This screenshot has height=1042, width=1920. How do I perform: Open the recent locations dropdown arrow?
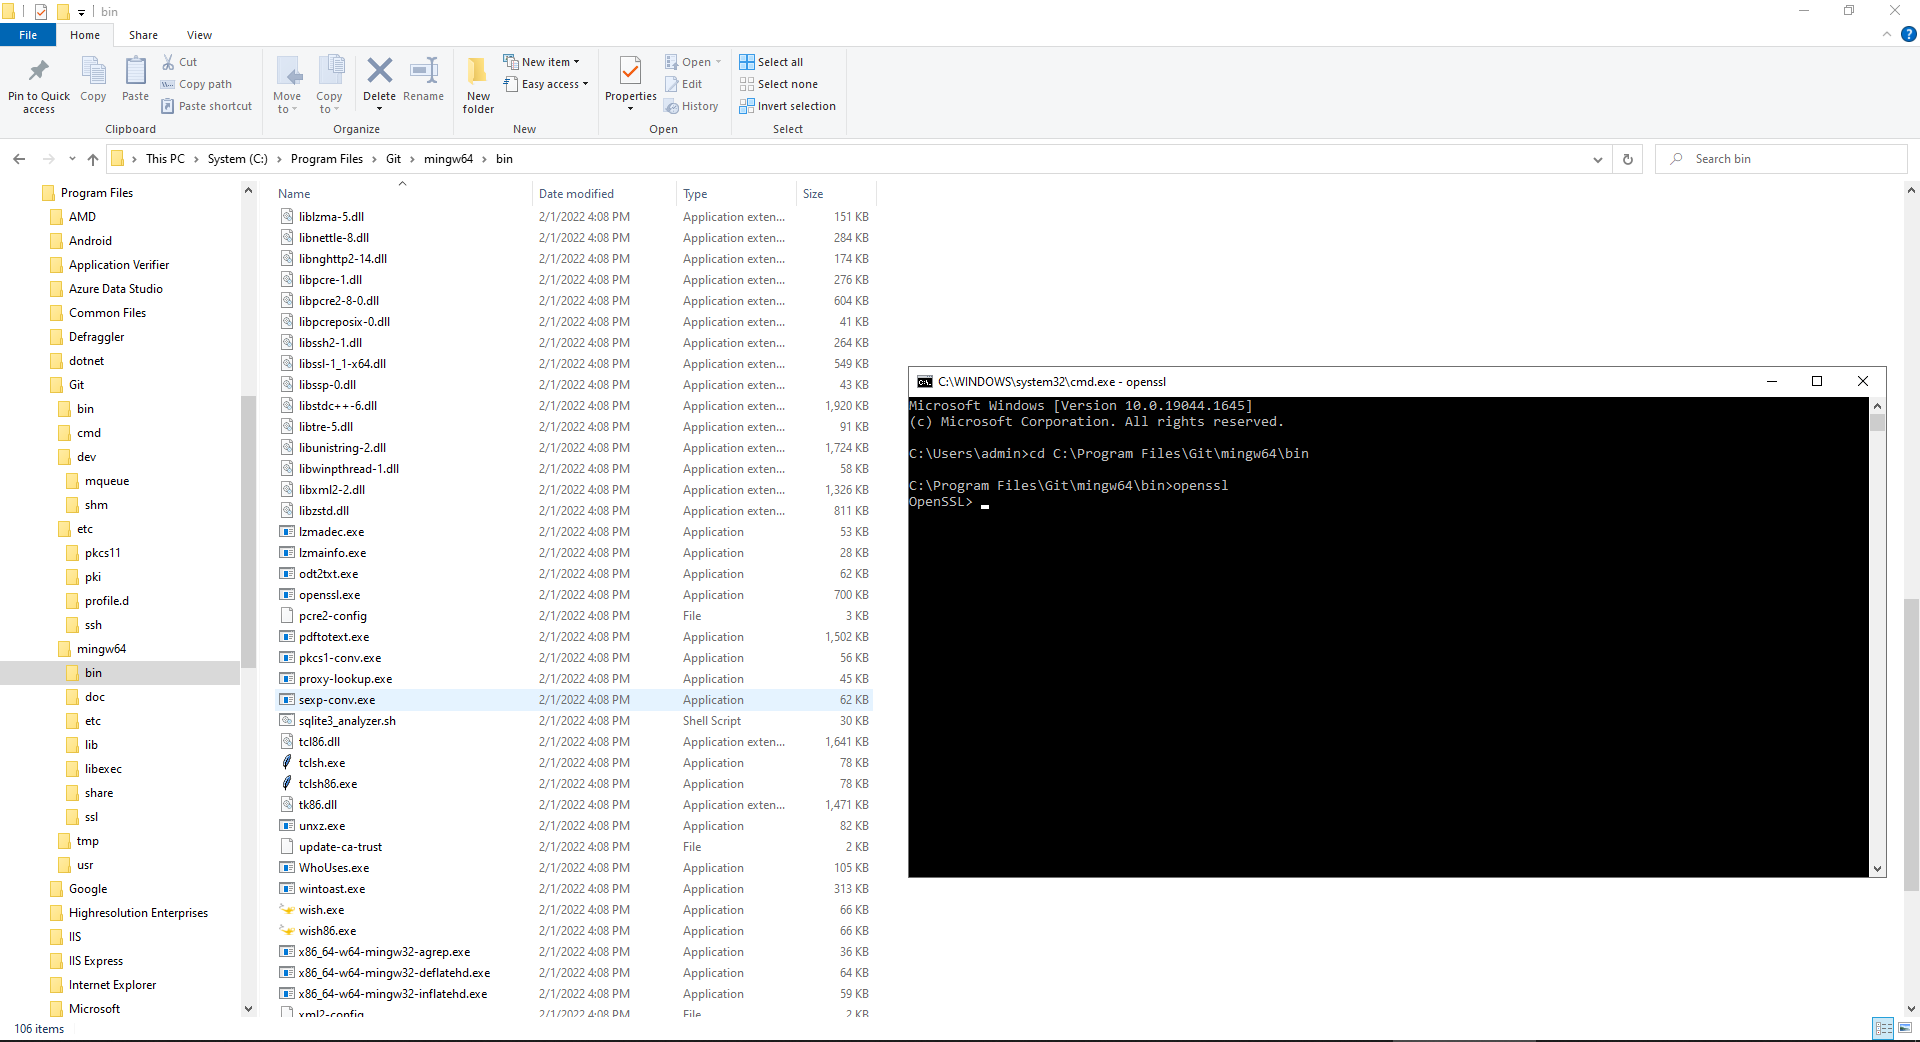click(72, 159)
